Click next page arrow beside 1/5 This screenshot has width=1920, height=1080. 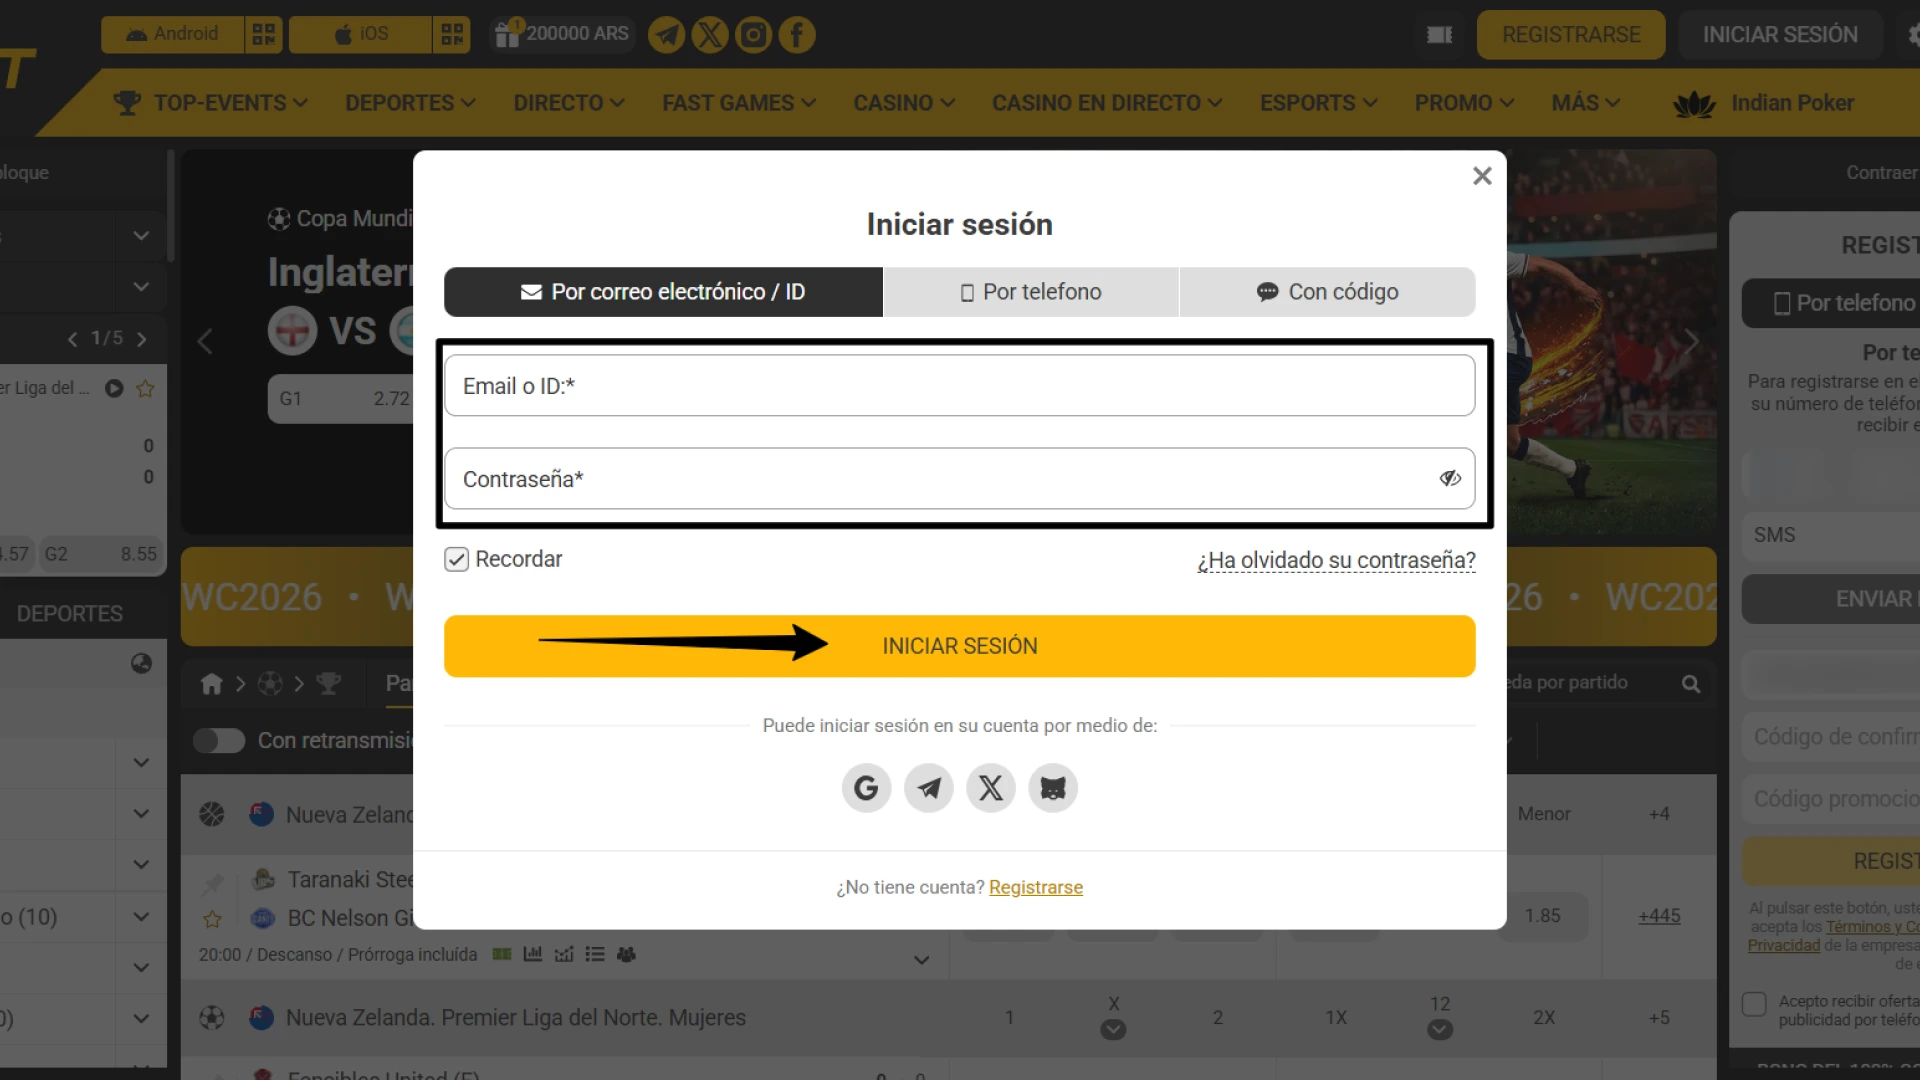(141, 339)
